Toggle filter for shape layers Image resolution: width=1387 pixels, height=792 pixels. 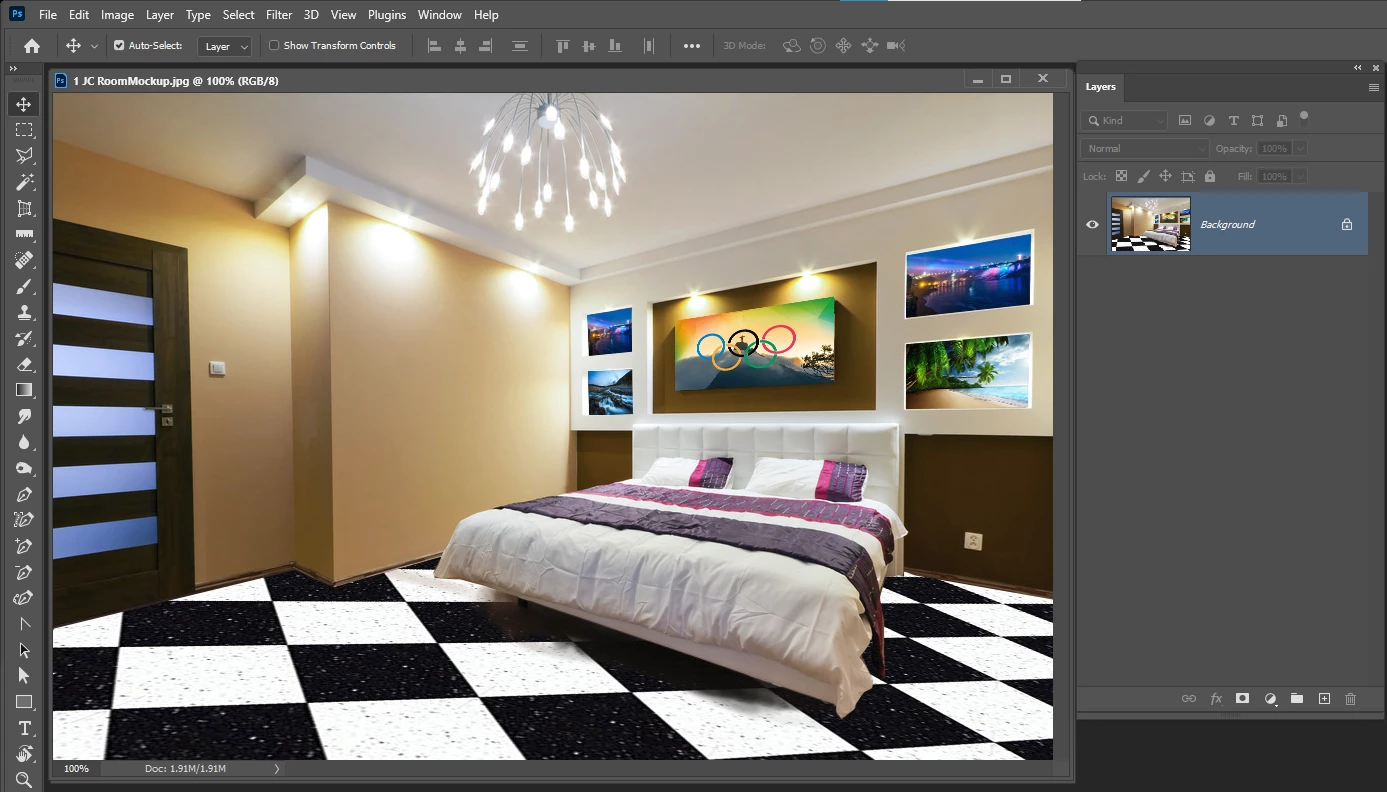click(x=1257, y=120)
